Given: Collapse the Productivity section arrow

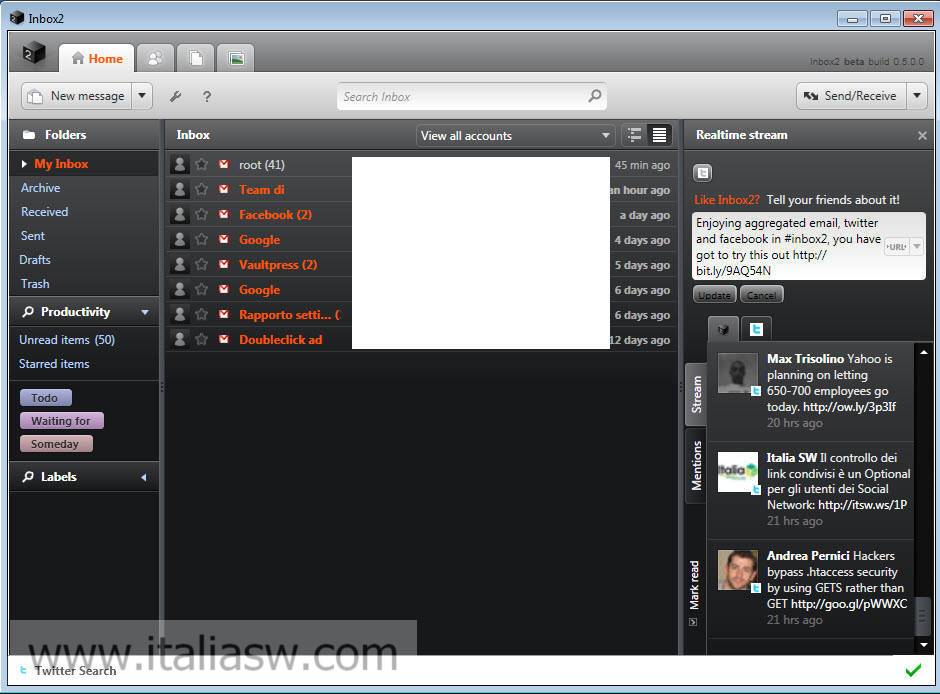Looking at the screenshot, I should pos(144,312).
